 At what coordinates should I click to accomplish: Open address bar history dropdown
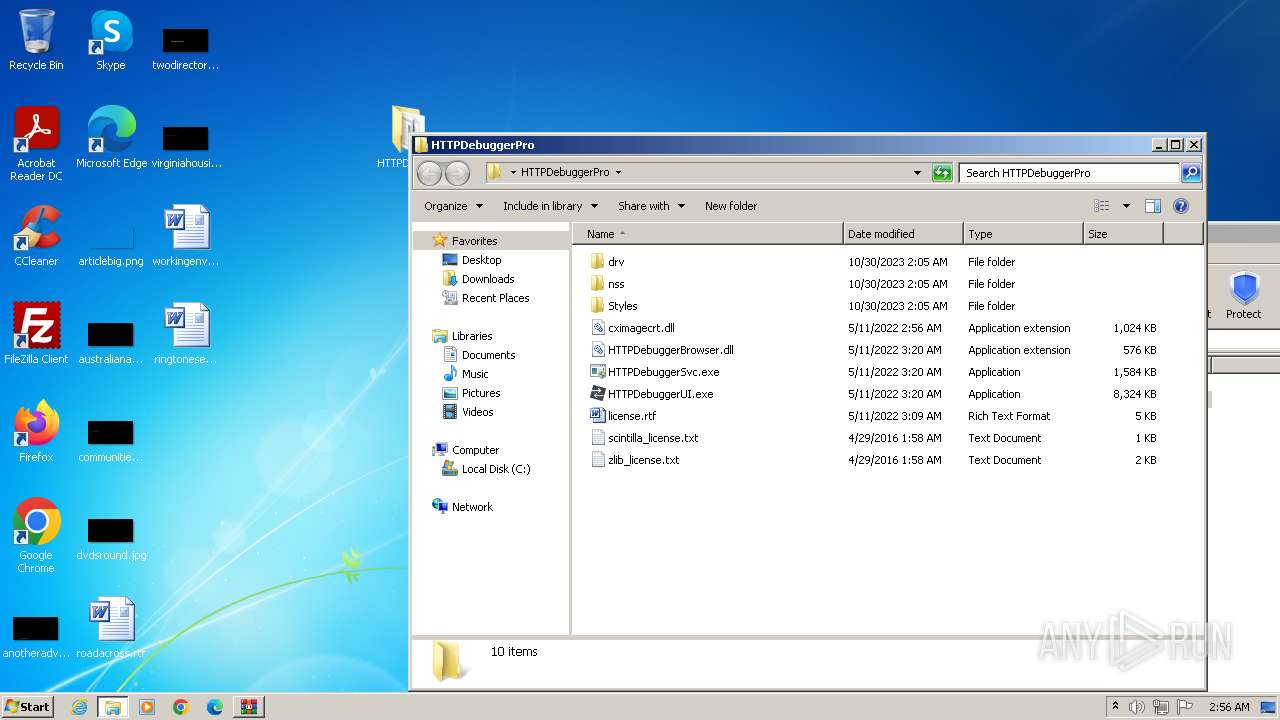917,173
